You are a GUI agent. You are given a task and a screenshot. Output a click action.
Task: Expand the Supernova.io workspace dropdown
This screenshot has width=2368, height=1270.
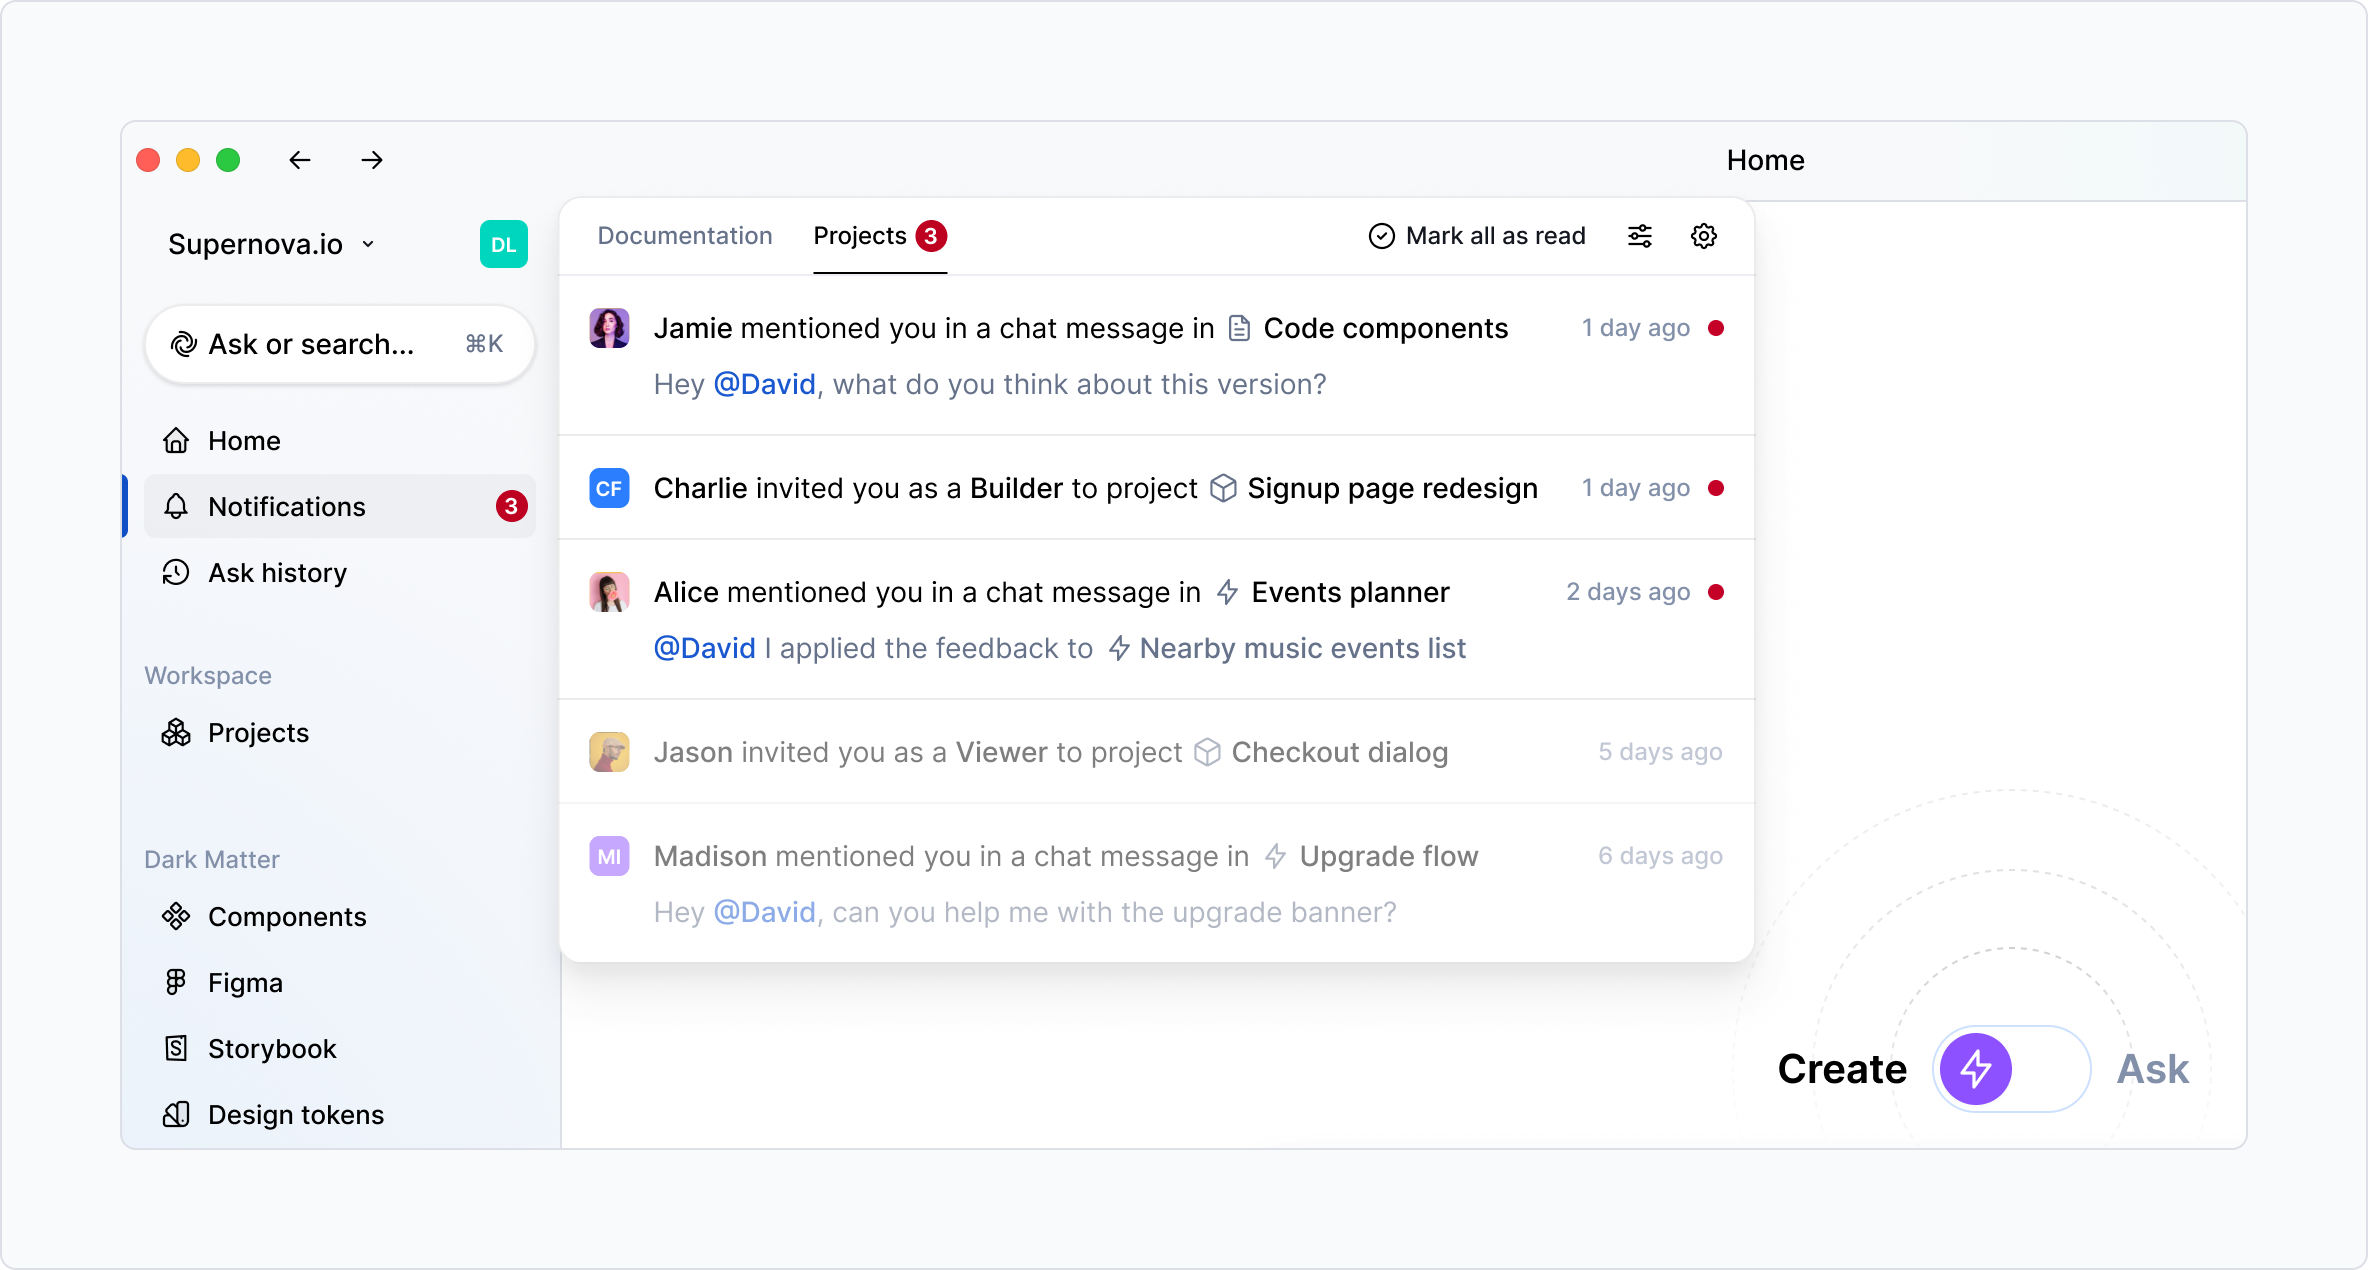[271, 244]
